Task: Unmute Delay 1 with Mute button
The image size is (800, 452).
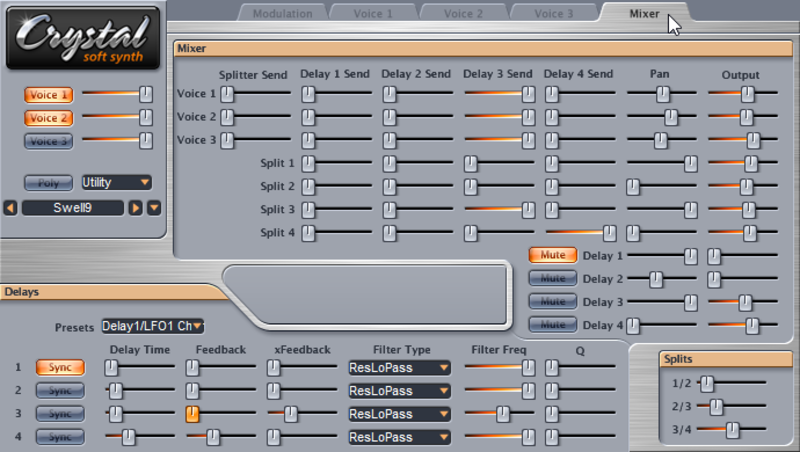Action: click(553, 255)
